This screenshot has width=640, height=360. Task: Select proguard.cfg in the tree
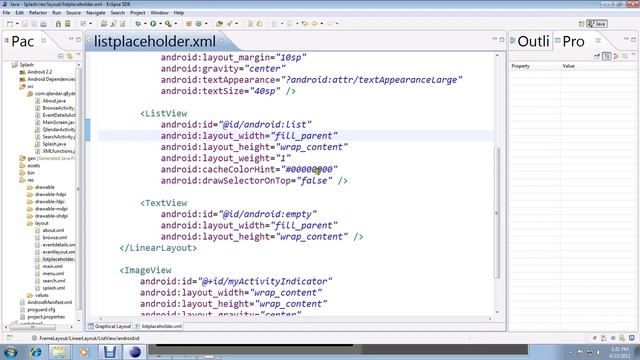pyautogui.click(x=41, y=309)
